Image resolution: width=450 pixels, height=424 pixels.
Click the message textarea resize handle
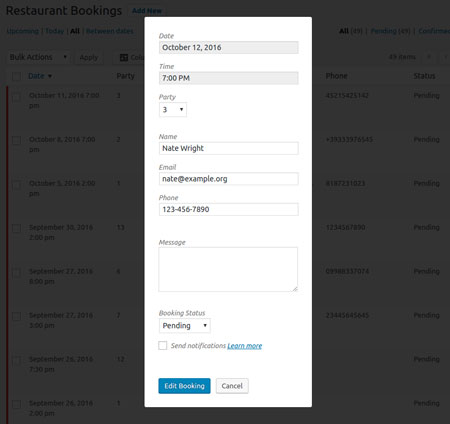pos(295,289)
